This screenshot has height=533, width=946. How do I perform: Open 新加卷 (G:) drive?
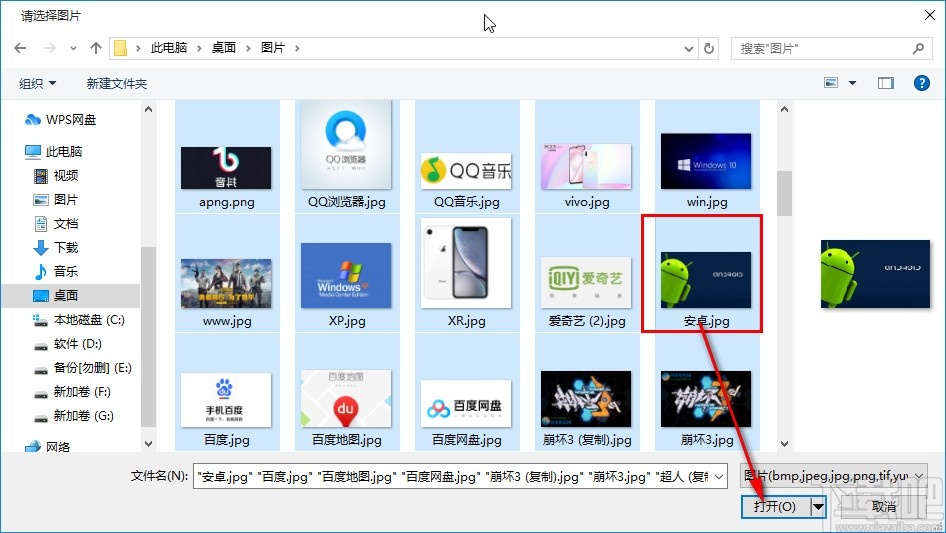click(x=74, y=416)
